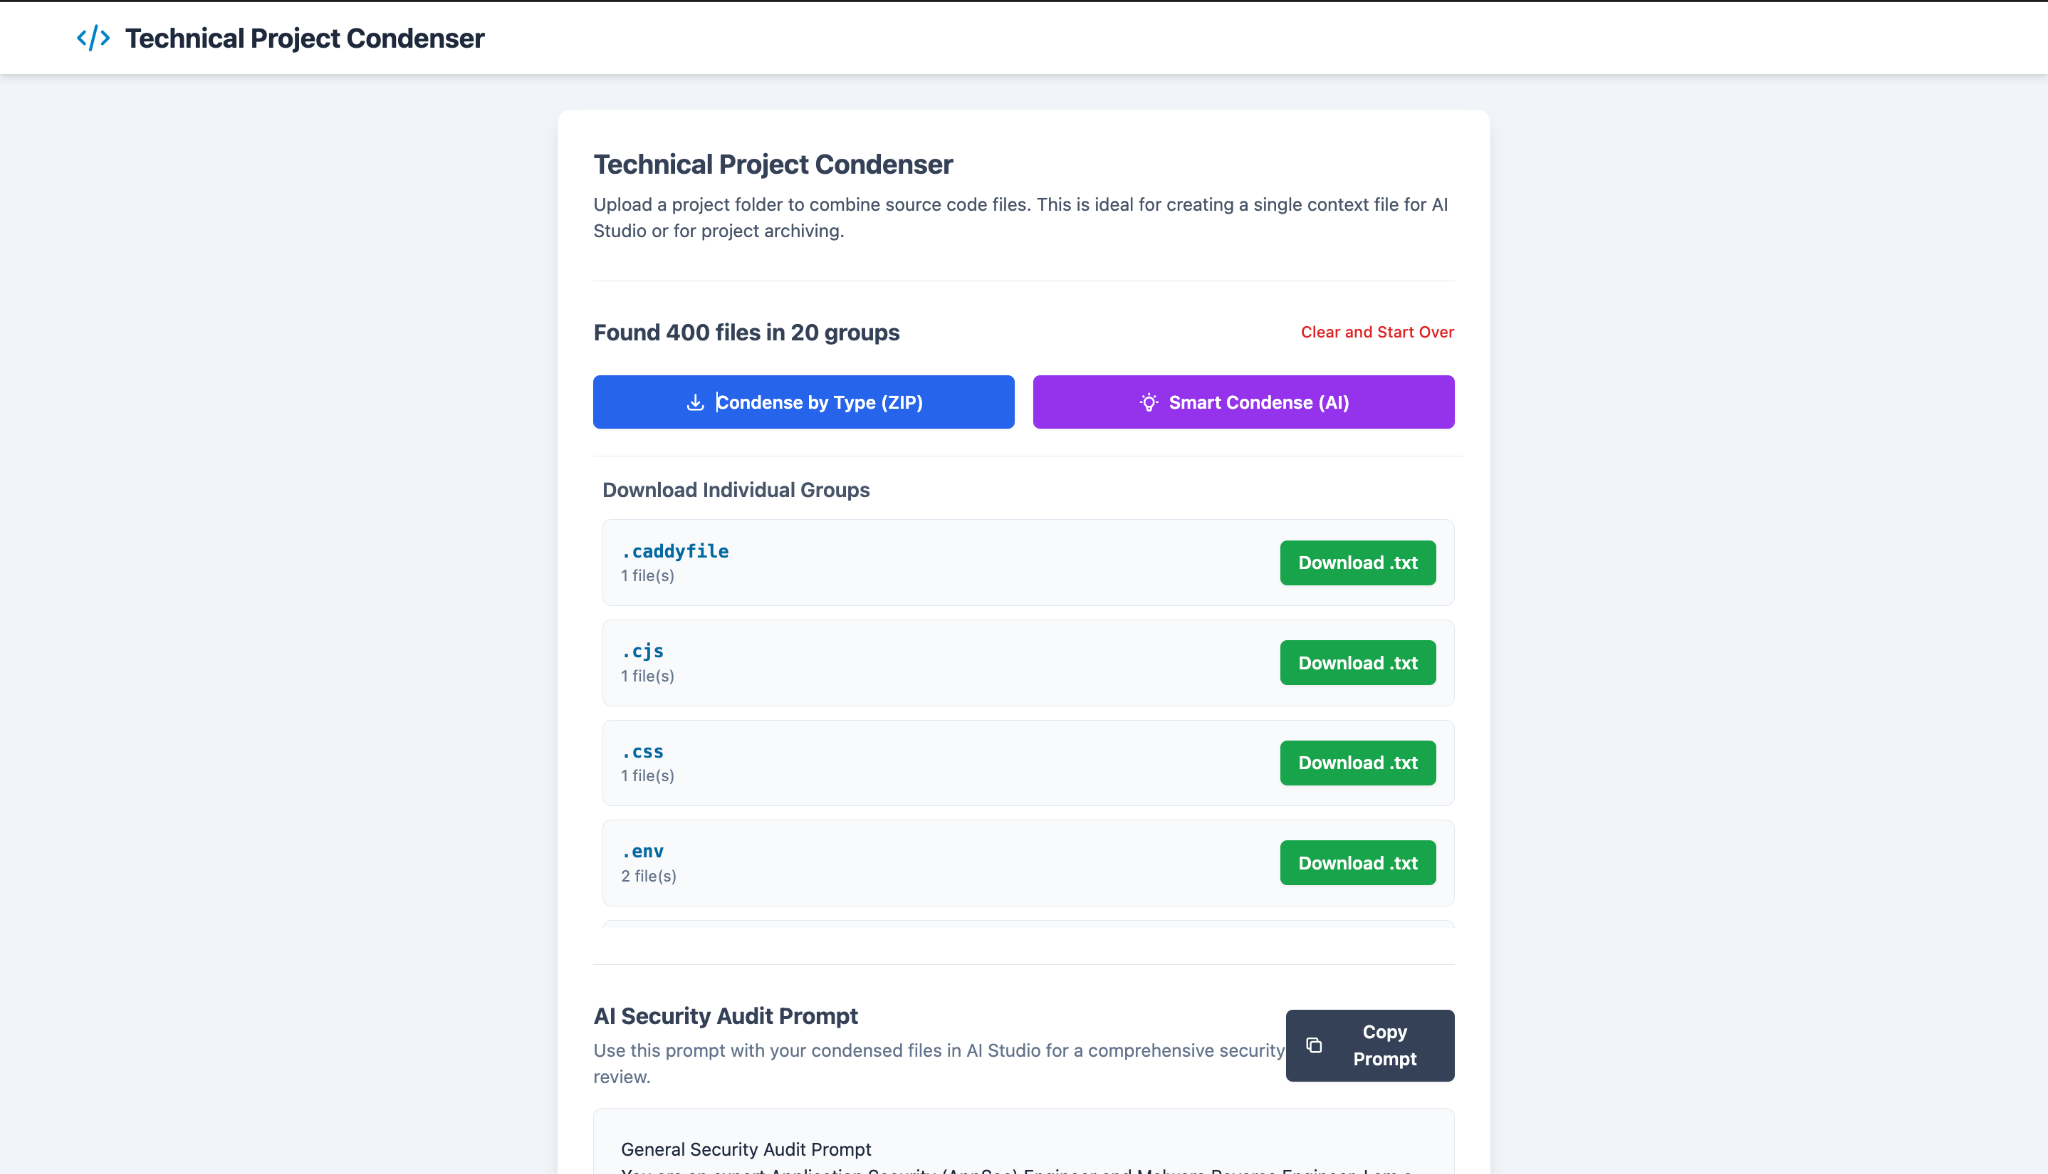2048x1174 pixels.
Task: Select the .caddyfile group name
Action: click(x=675, y=551)
